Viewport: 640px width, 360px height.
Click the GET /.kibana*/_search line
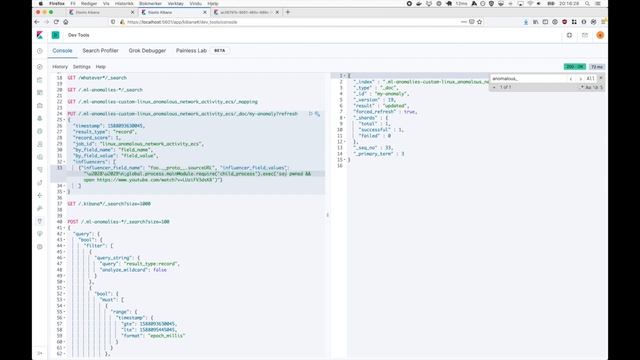[109, 204]
